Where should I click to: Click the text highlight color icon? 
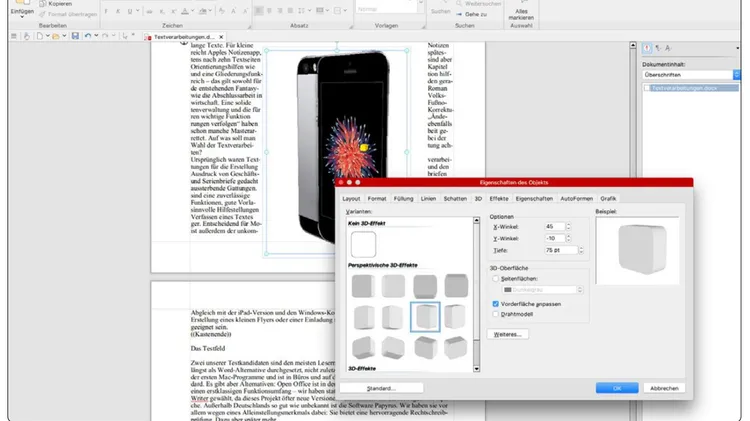click(203, 11)
